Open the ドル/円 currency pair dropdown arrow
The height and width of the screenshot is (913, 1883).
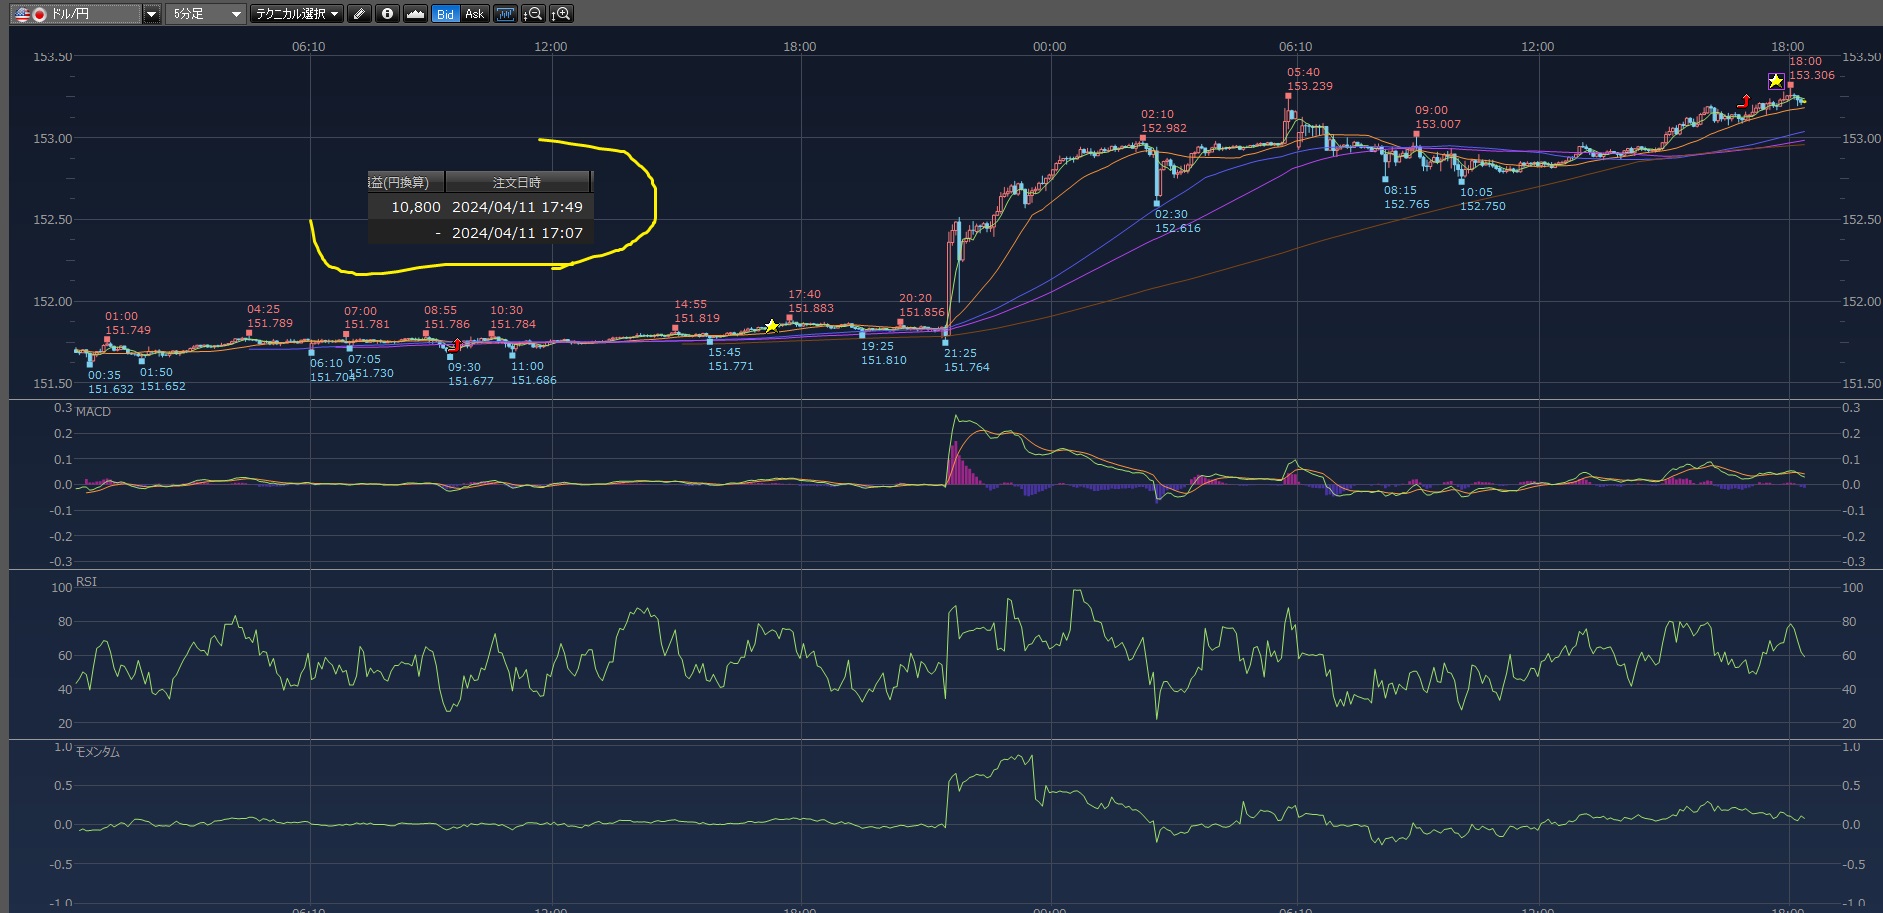click(151, 14)
